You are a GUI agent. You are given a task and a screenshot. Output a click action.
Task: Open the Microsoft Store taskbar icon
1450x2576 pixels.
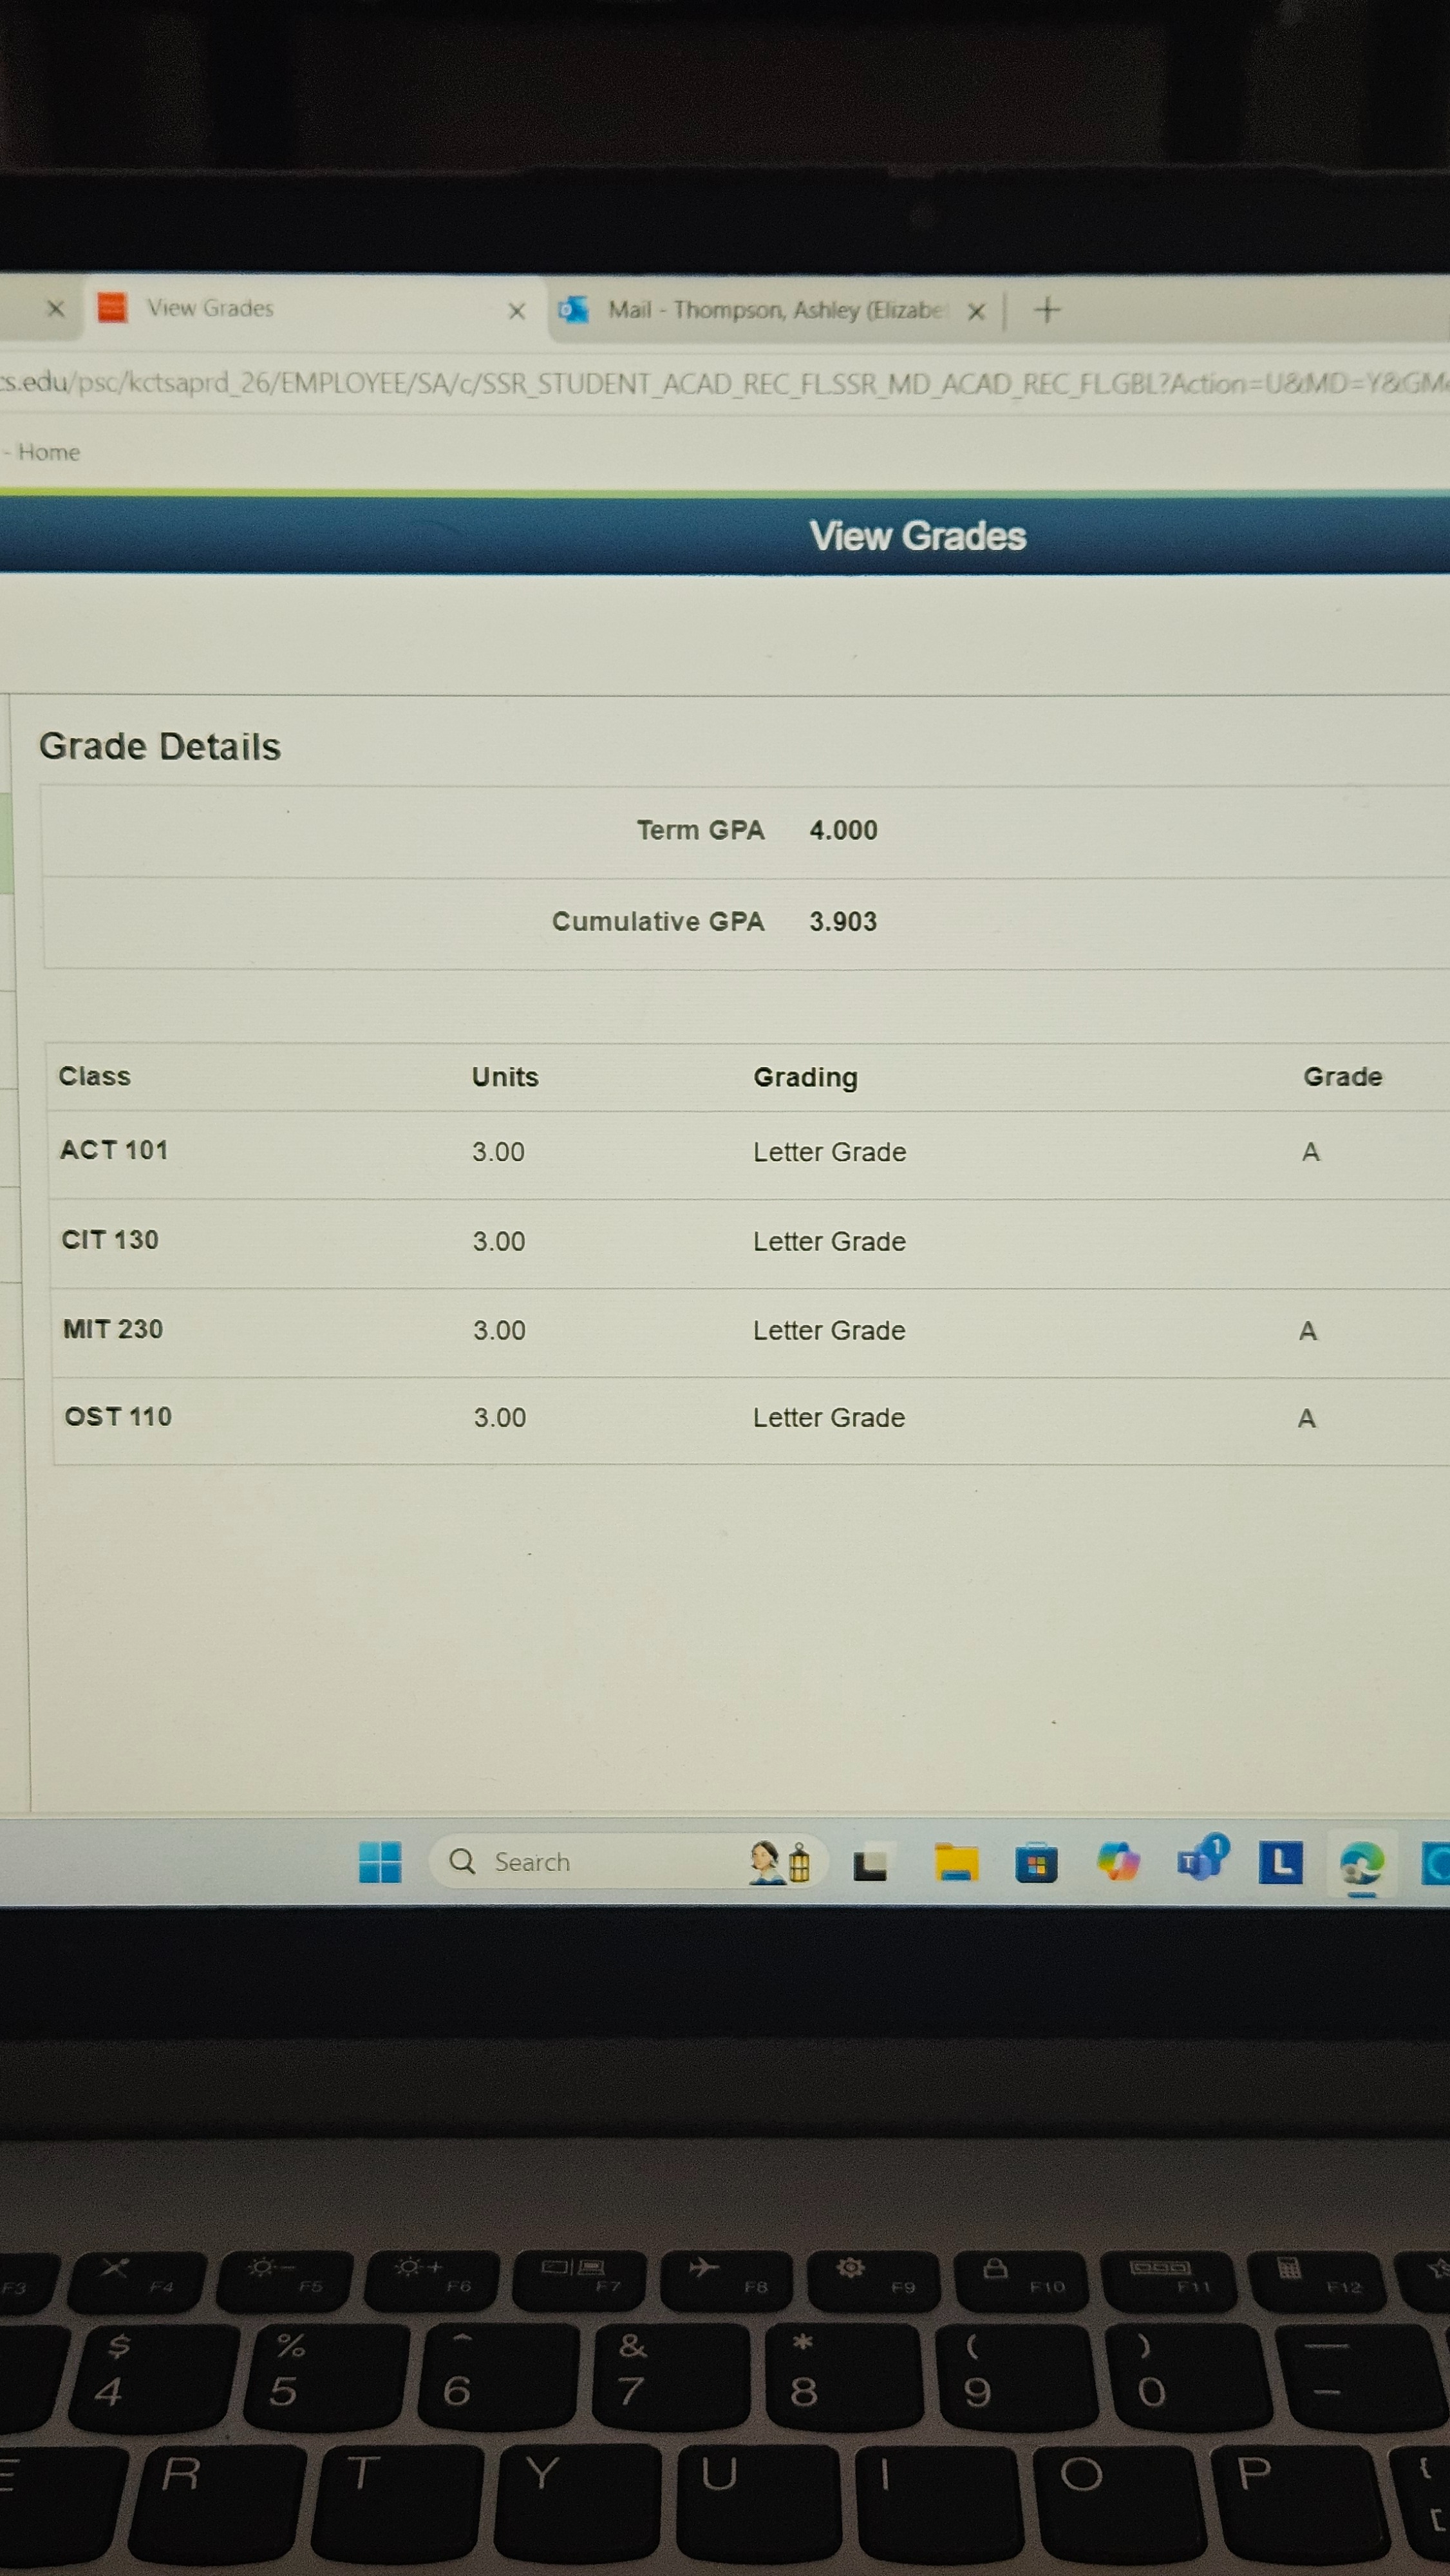1036,1864
